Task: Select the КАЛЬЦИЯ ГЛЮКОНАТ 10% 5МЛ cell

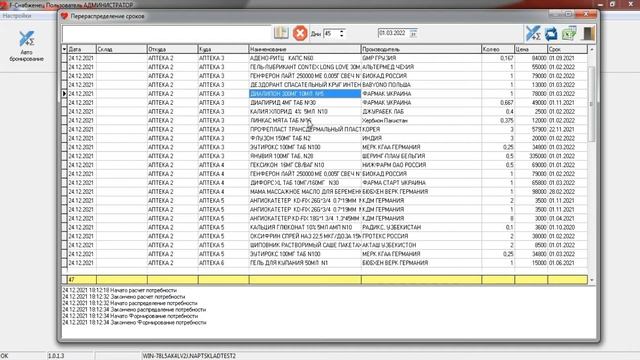Action: [x=305, y=227]
